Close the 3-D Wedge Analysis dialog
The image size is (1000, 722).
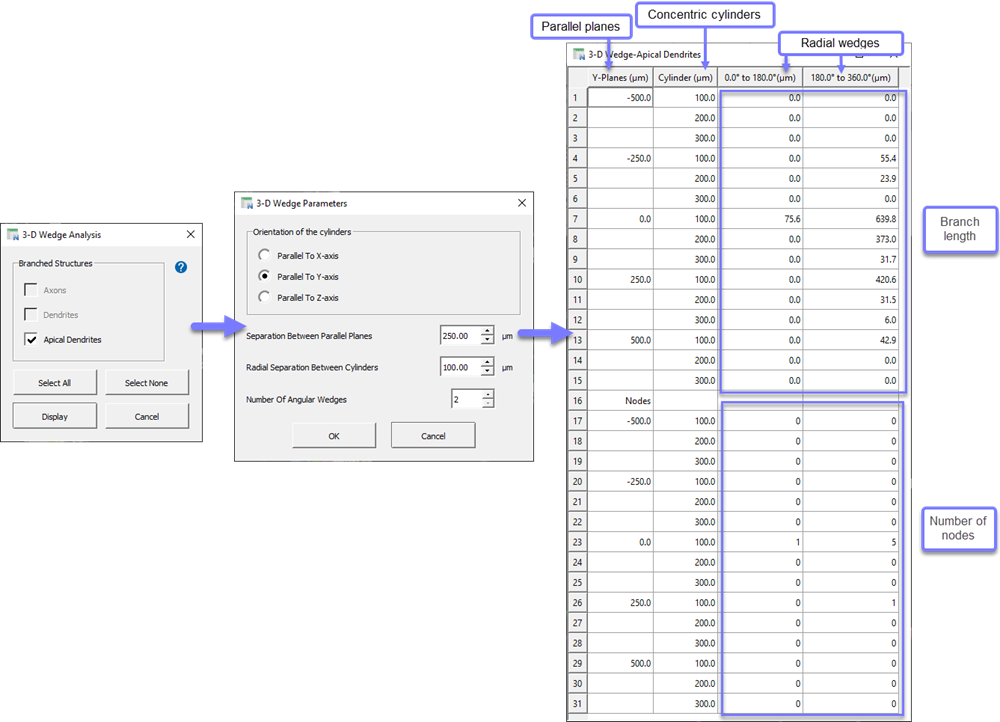click(x=190, y=235)
